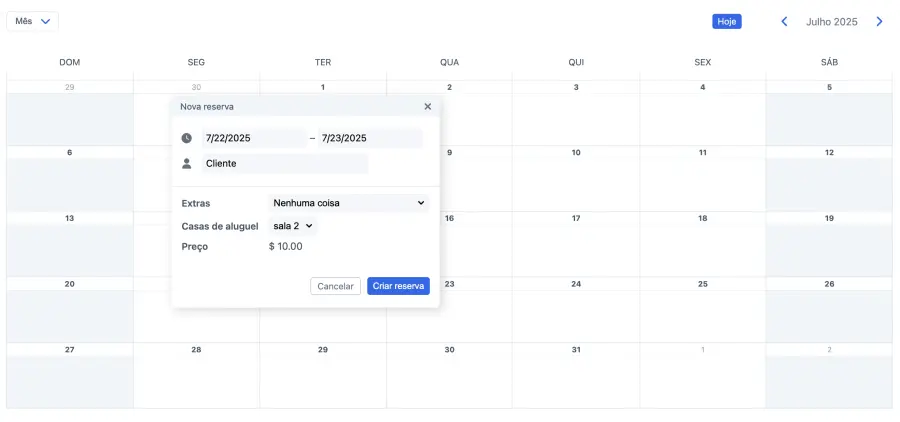Close the Nova reserva dialog
This screenshot has height=422, width=900.
click(428, 106)
